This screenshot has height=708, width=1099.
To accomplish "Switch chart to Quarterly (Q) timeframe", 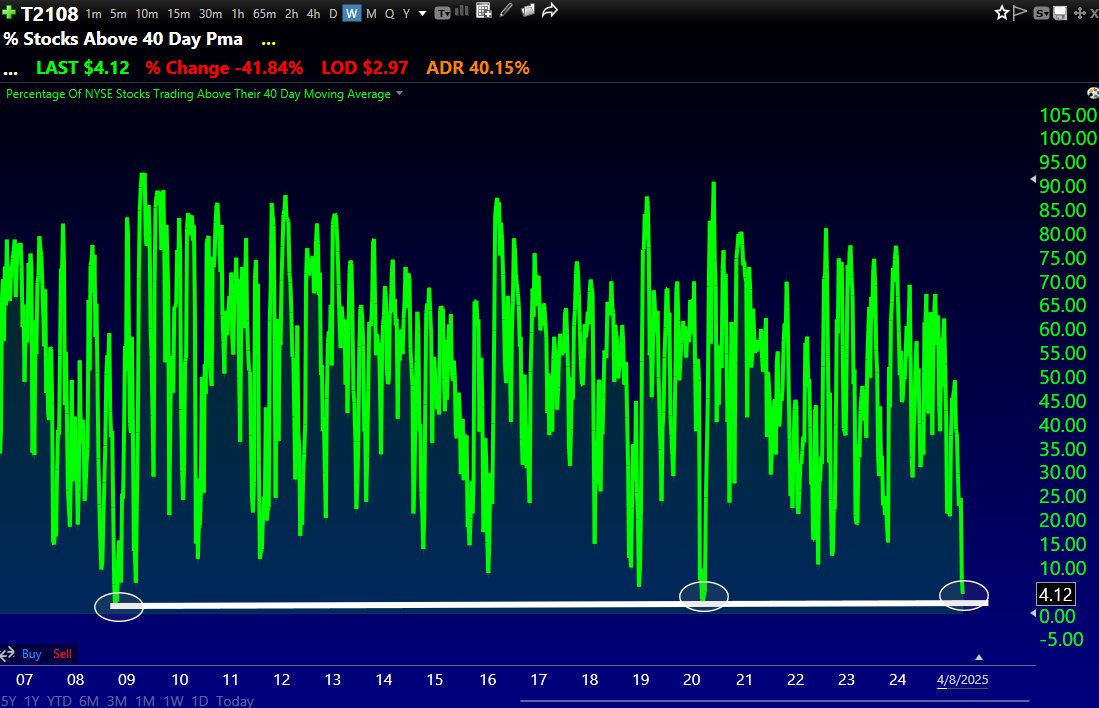I will (390, 14).
